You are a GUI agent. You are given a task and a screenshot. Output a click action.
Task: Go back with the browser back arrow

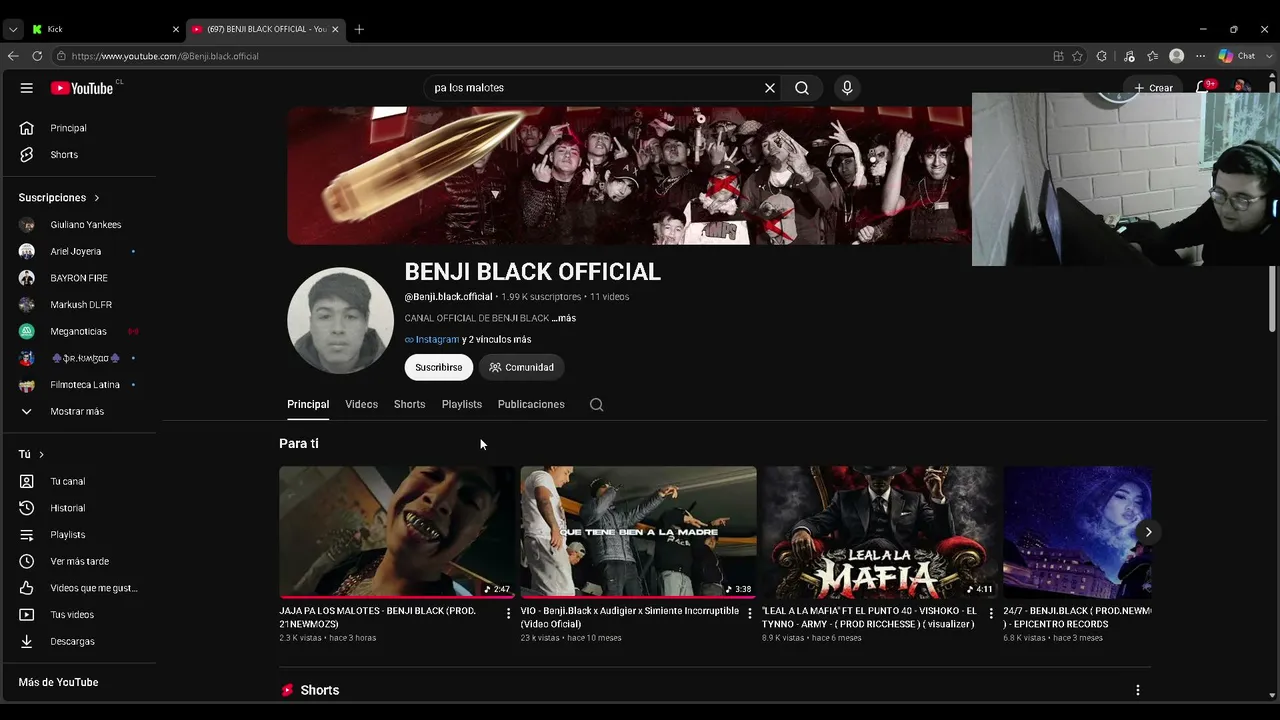(13, 56)
